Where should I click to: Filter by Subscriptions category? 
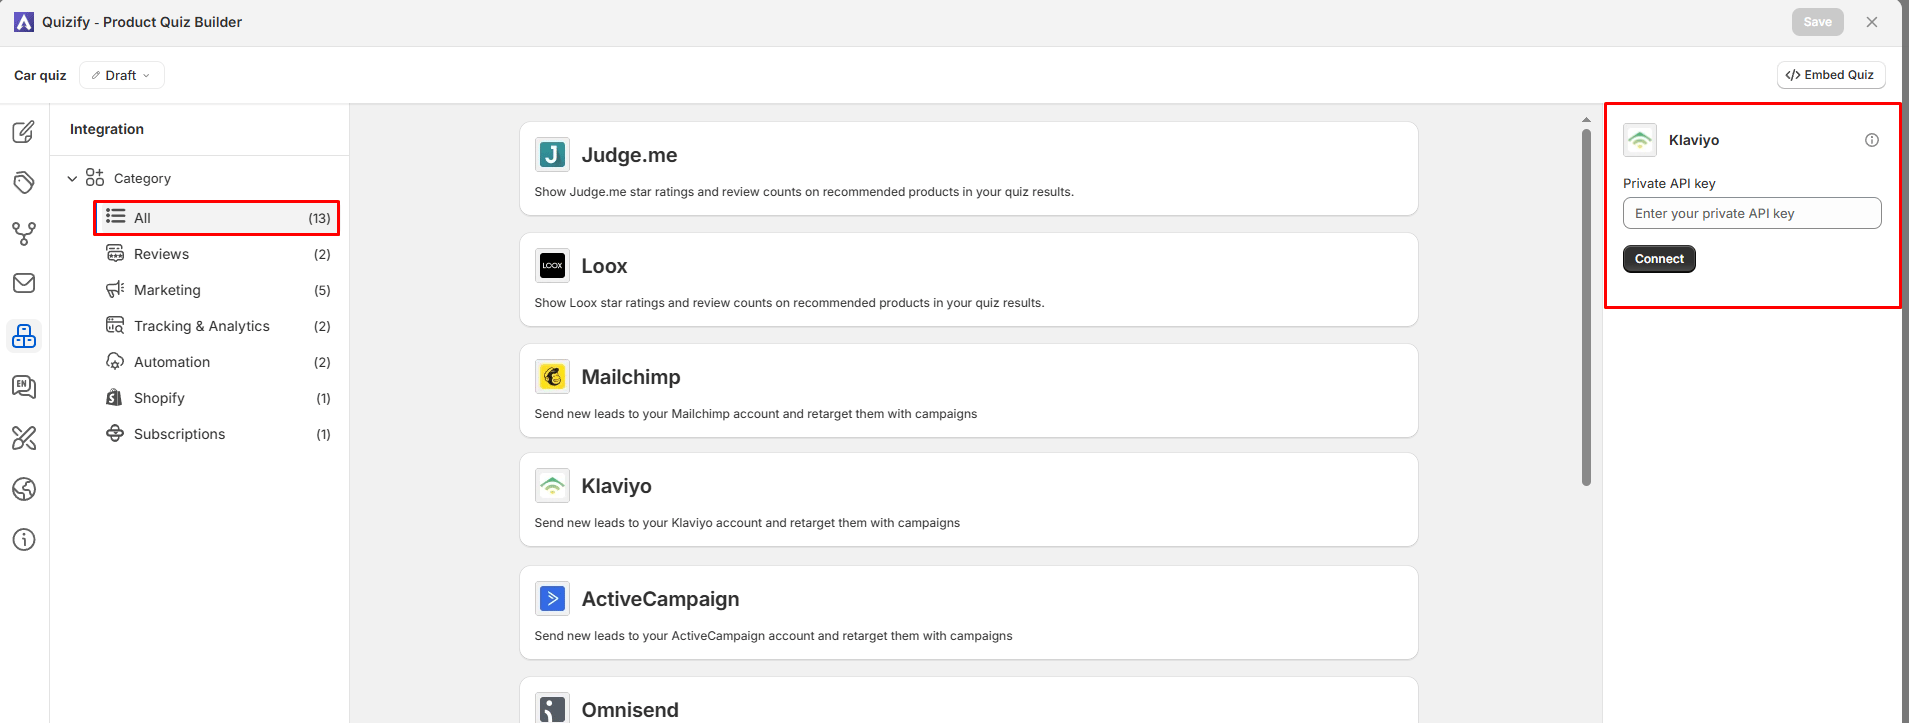pyautogui.click(x=217, y=434)
